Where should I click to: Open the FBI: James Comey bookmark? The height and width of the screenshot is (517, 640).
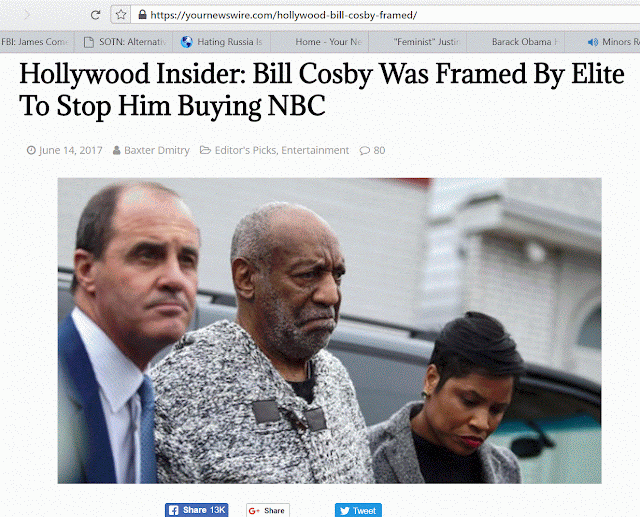click(x=36, y=42)
